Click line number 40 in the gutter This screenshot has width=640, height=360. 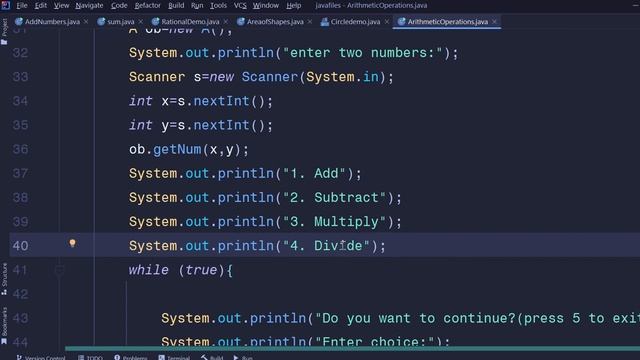[x=20, y=246]
